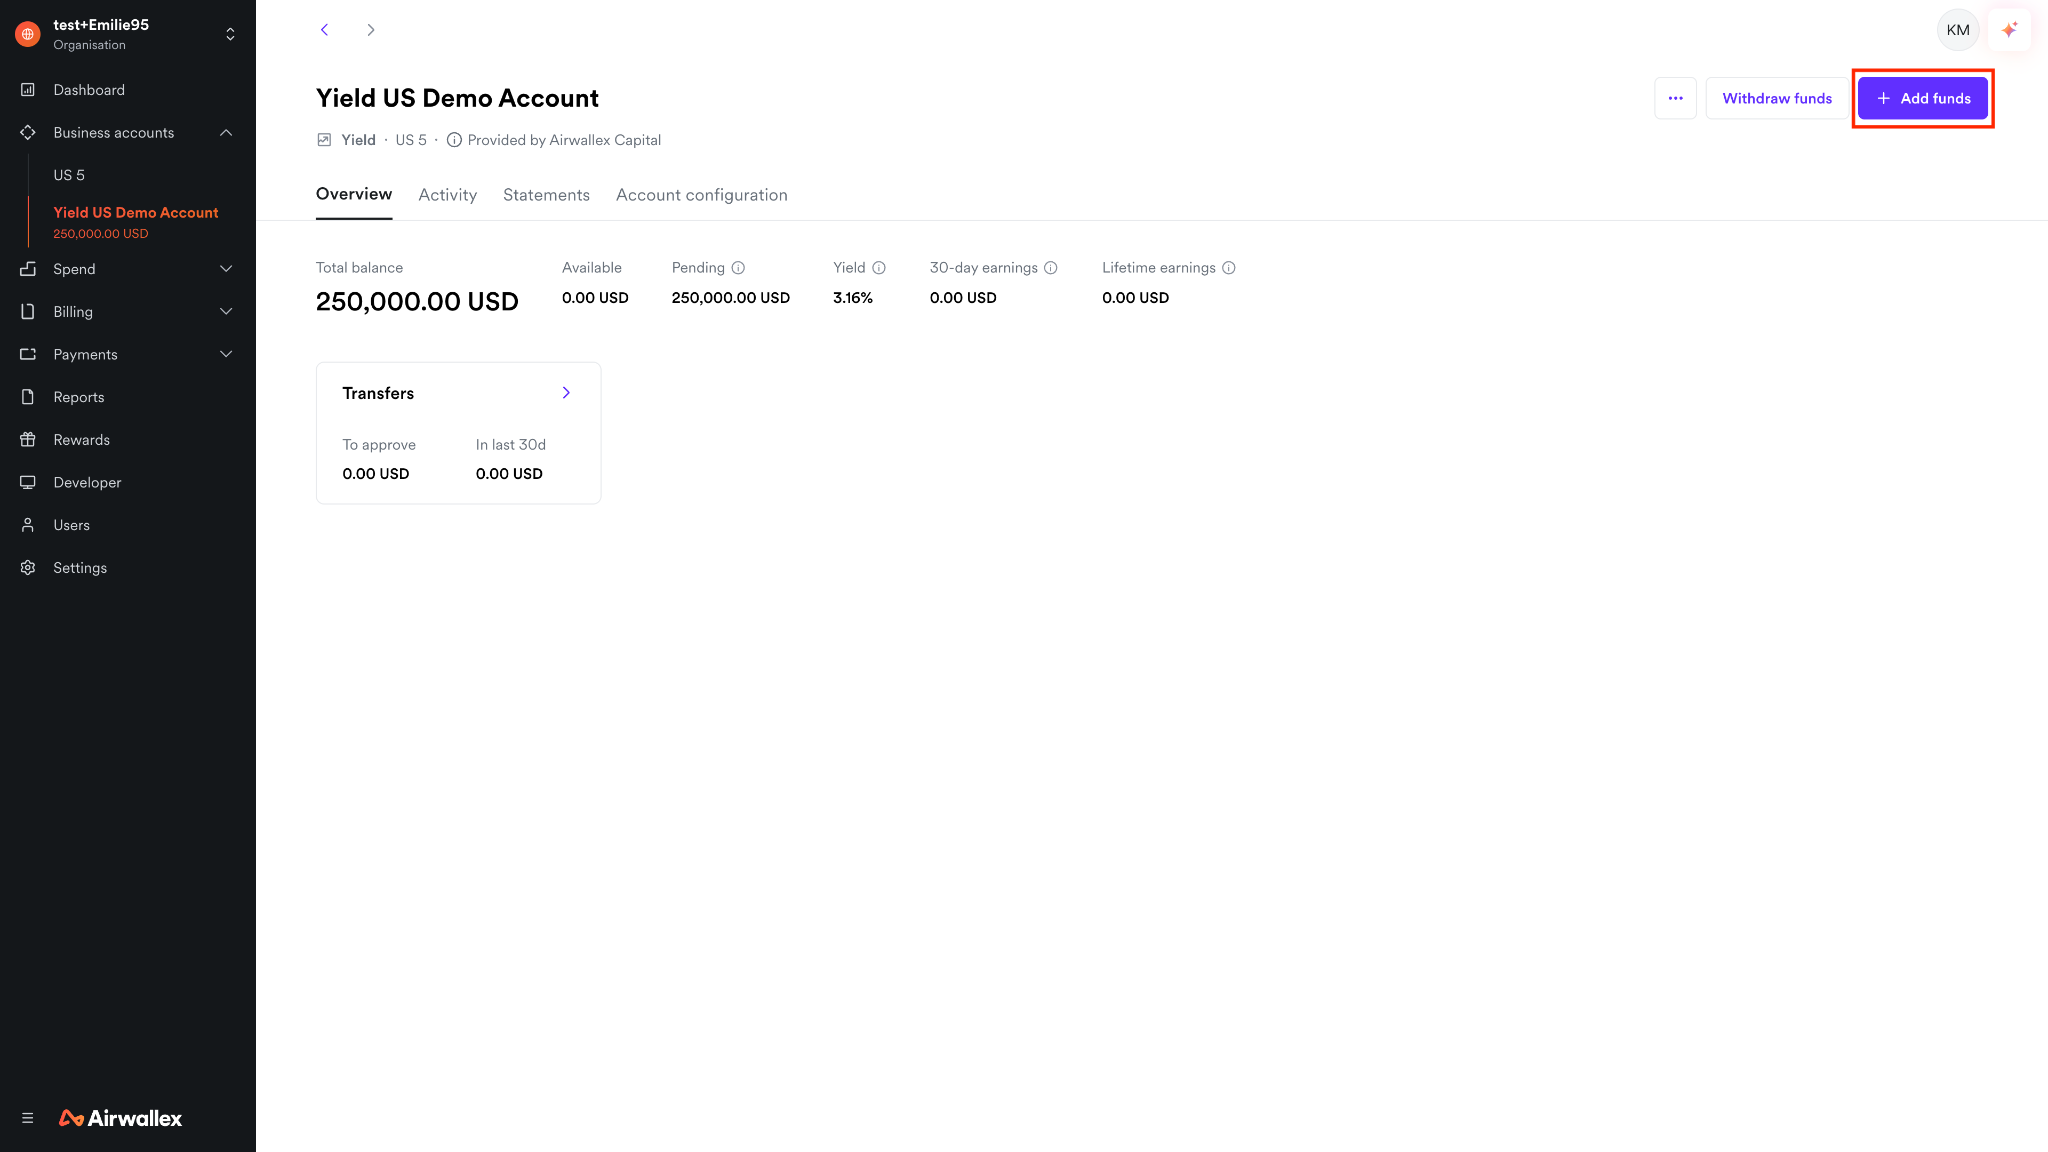Switch to the Account configuration tab
This screenshot has height=1152, width=2048.
[x=702, y=195]
